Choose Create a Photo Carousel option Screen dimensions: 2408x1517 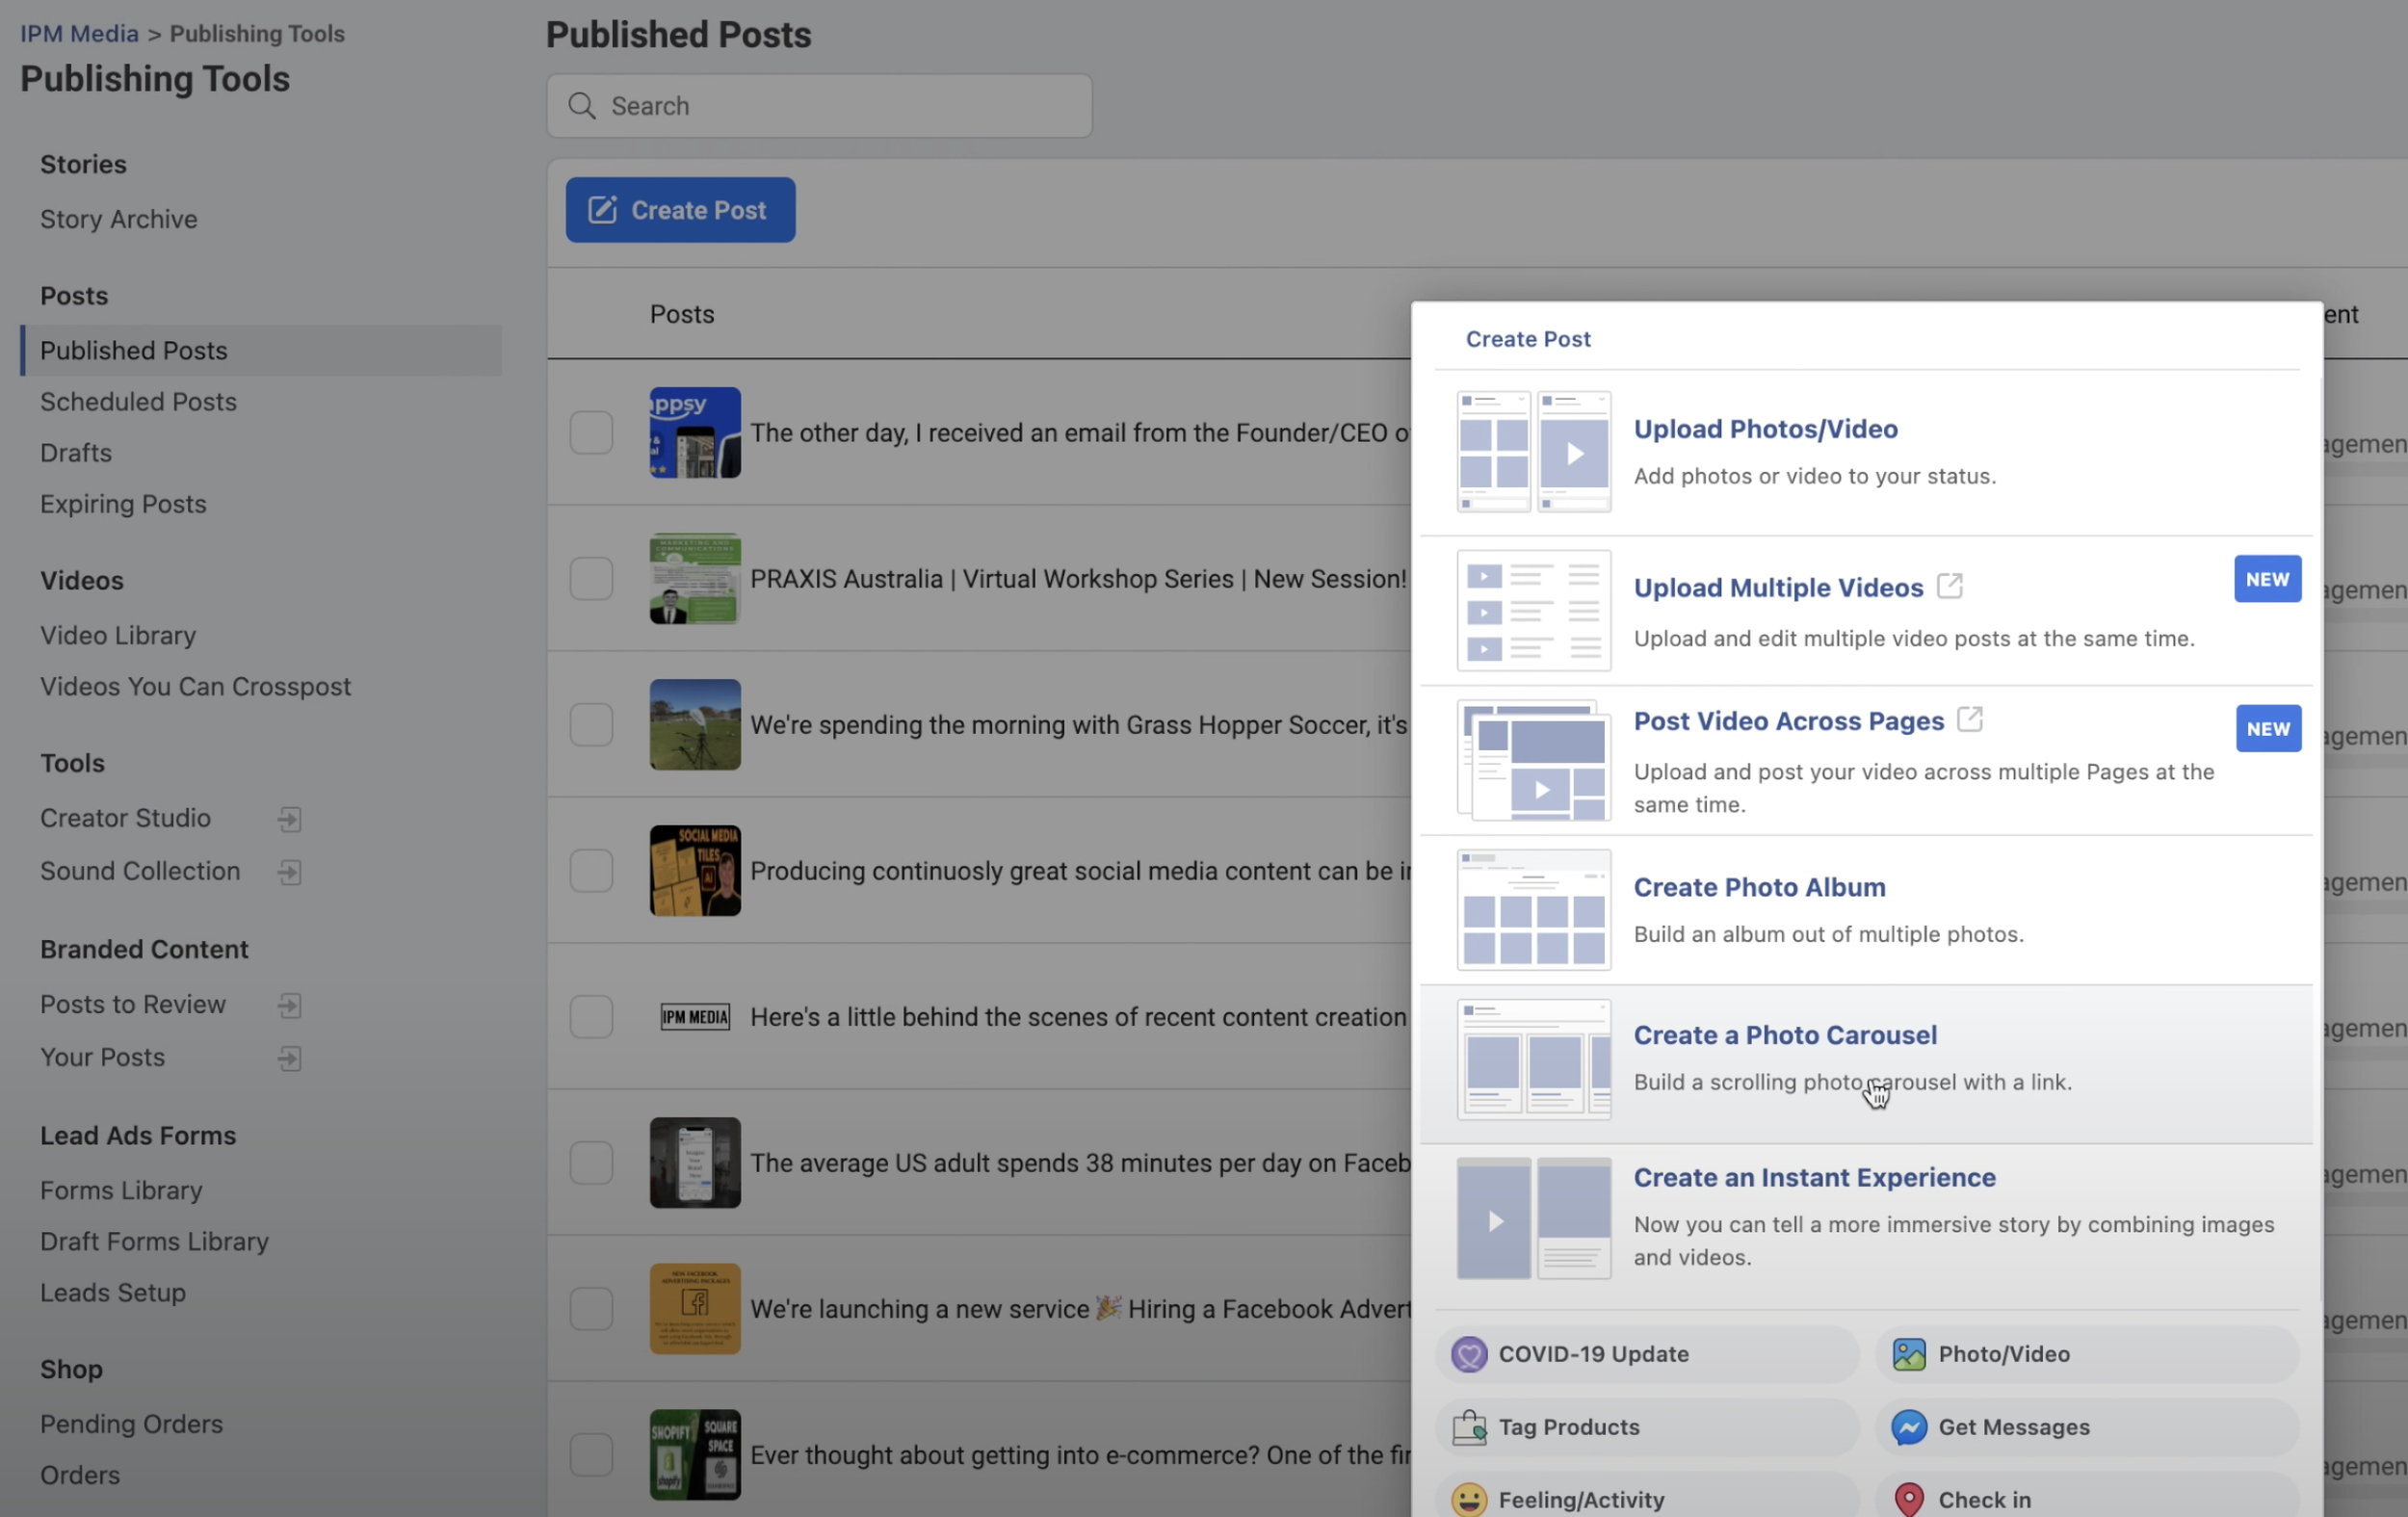pyautogui.click(x=1784, y=1035)
